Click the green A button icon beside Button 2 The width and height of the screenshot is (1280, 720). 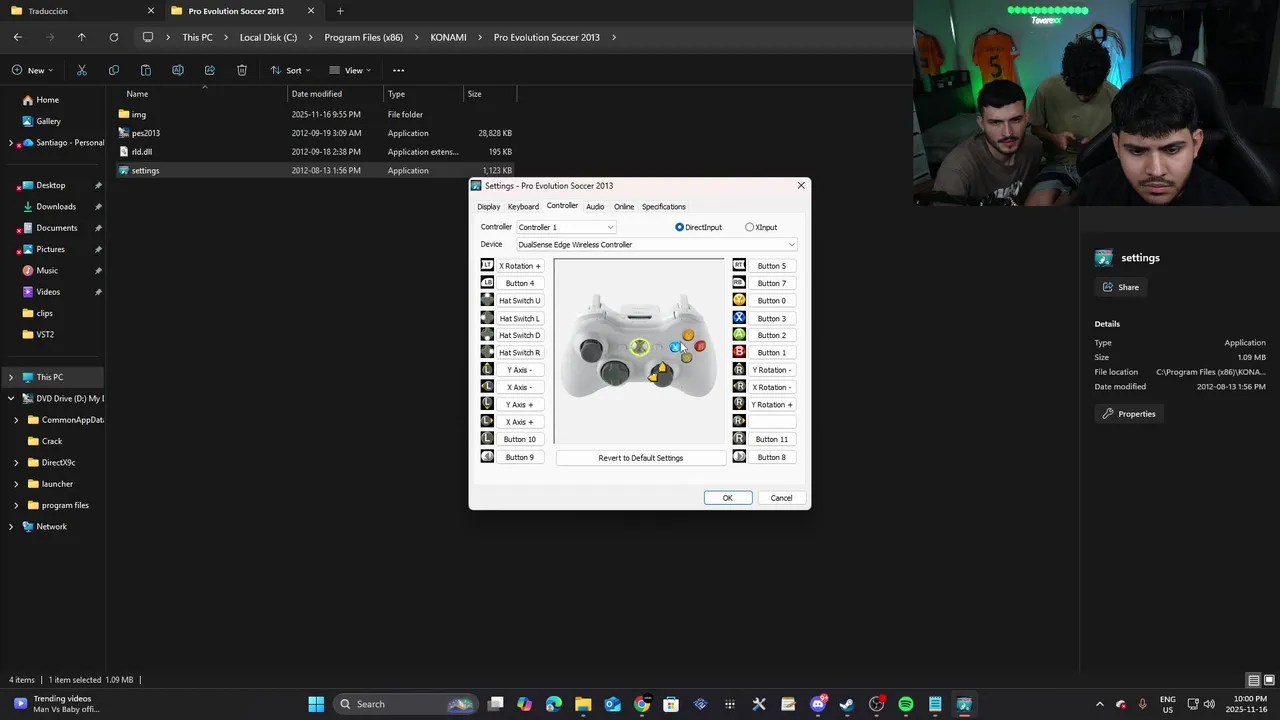click(739, 335)
